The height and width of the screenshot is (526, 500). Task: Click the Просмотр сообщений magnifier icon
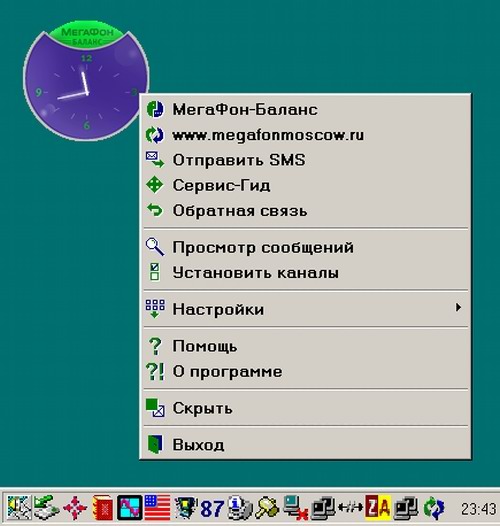tap(155, 247)
